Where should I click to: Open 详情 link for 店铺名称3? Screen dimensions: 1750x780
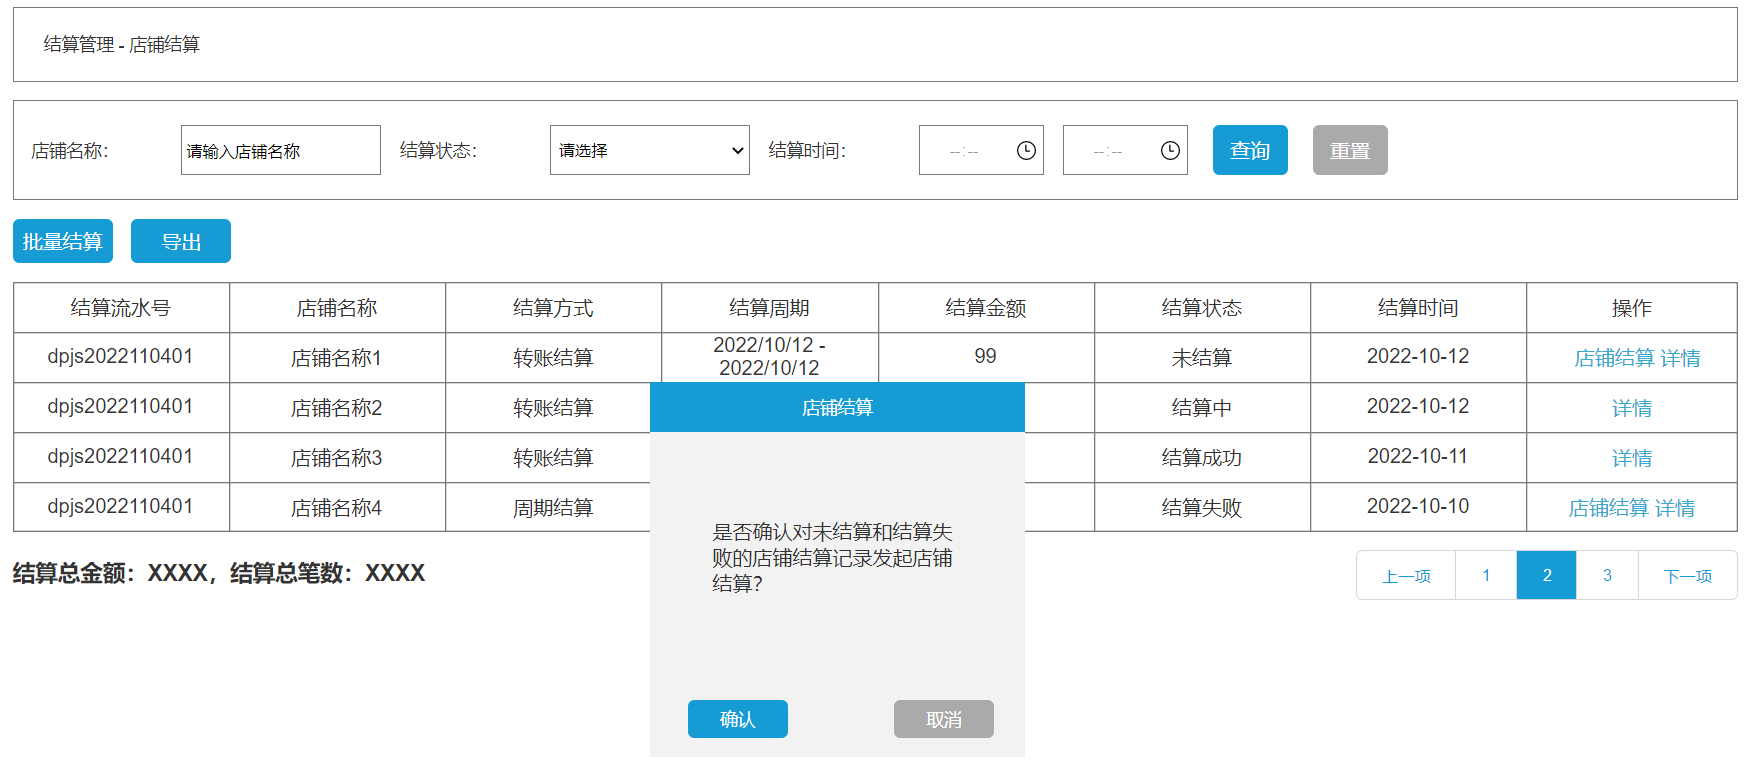coord(1632,458)
